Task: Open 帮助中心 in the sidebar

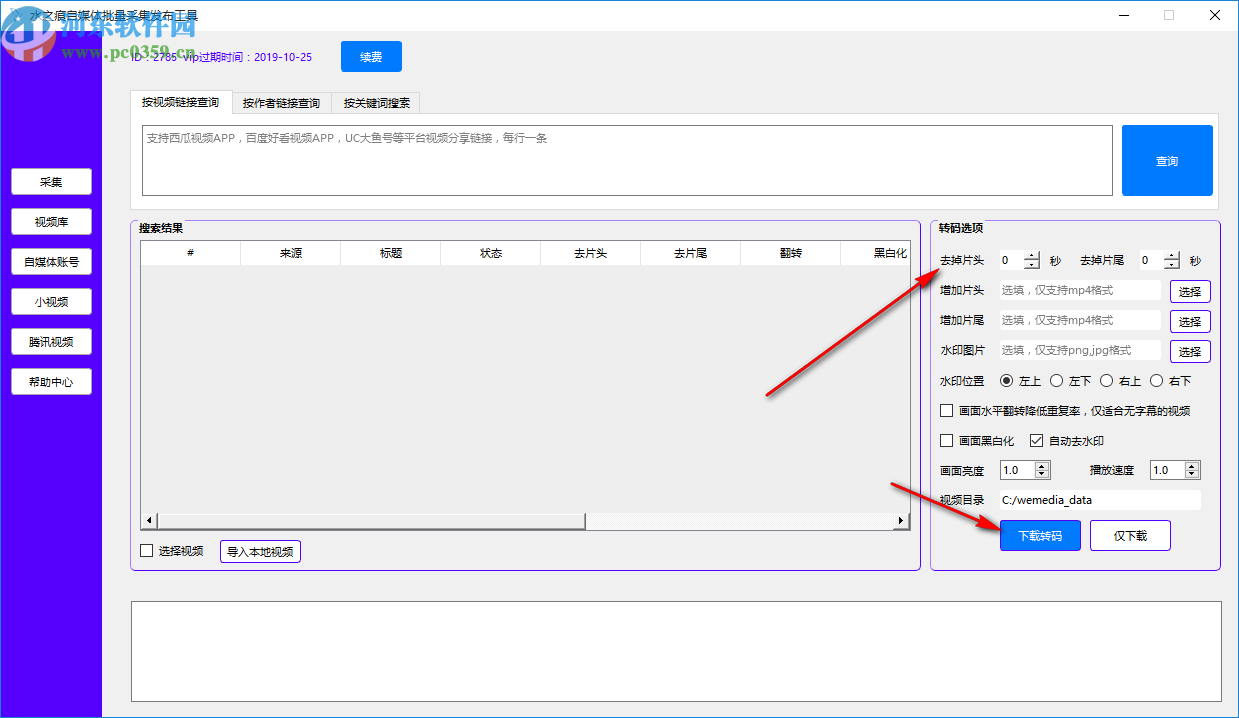Action: click(x=51, y=382)
